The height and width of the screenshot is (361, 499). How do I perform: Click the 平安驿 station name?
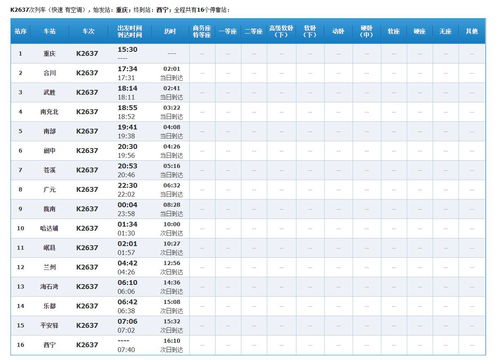point(49,325)
